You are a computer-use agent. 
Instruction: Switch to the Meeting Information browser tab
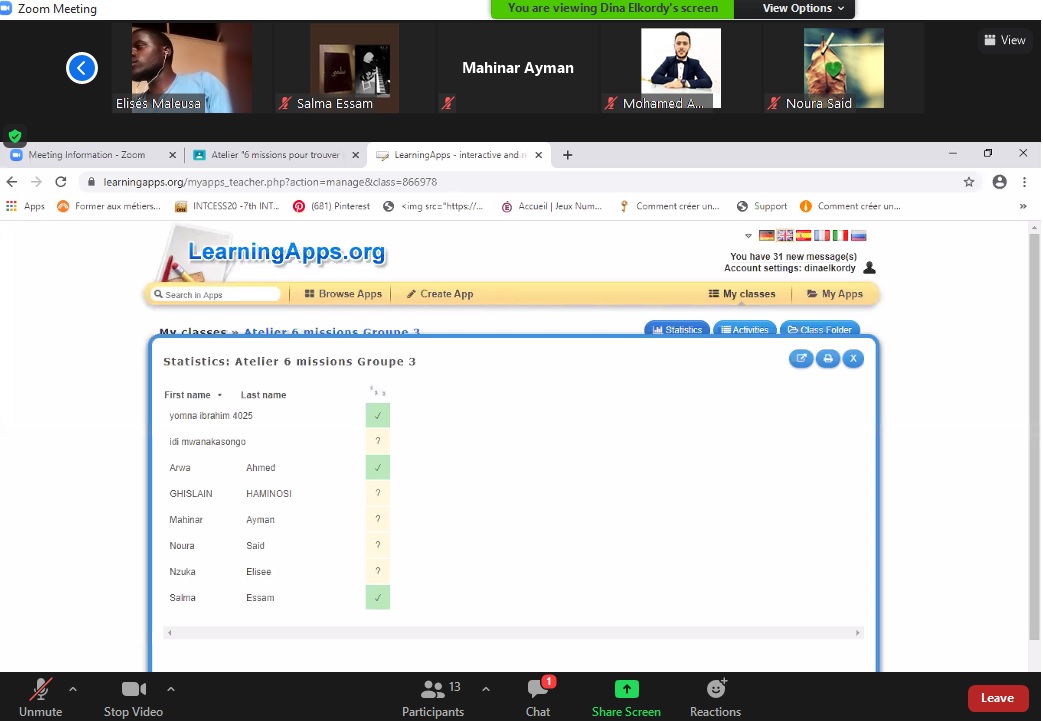click(x=87, y=155)
